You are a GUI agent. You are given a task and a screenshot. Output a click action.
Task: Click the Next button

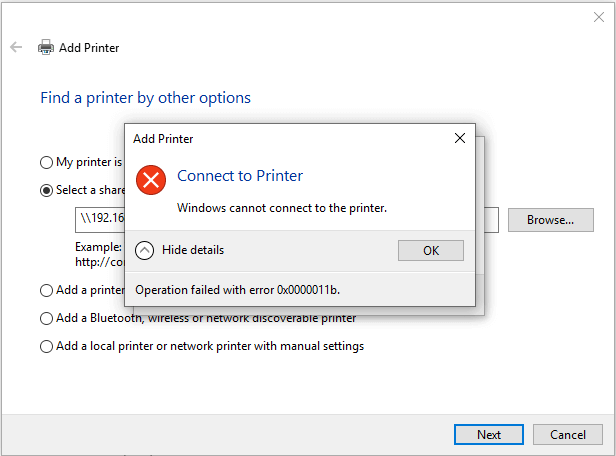488,435
